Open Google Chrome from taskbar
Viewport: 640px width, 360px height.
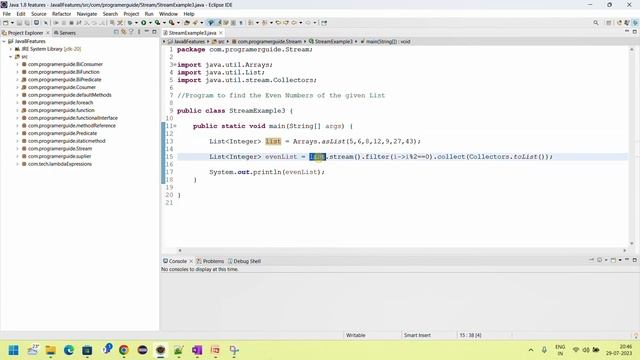(x=124, y=350)
